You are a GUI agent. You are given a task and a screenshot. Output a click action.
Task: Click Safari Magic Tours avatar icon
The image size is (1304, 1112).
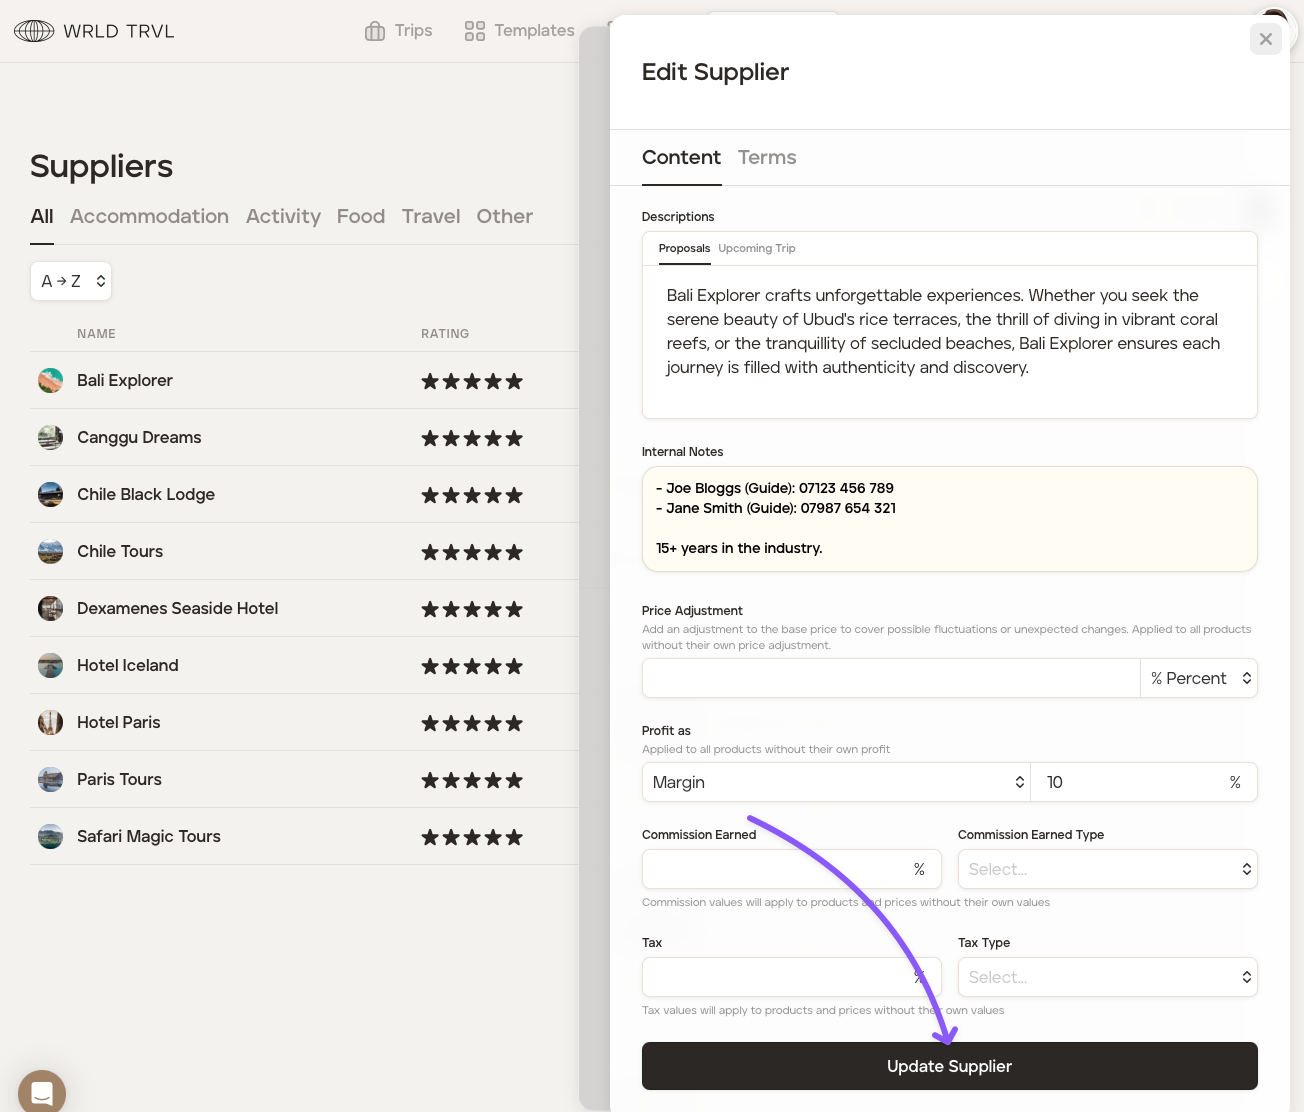[x=50, y=836]
